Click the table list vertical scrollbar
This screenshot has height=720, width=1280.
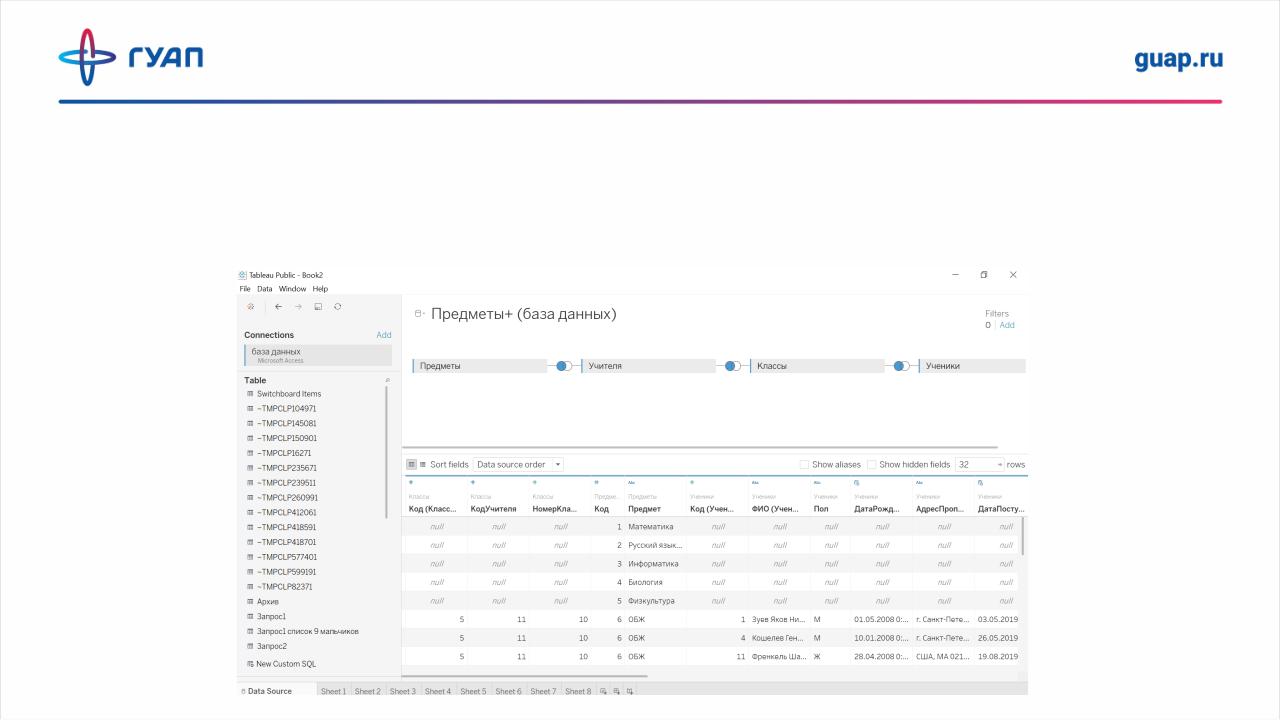click(386, 450)
